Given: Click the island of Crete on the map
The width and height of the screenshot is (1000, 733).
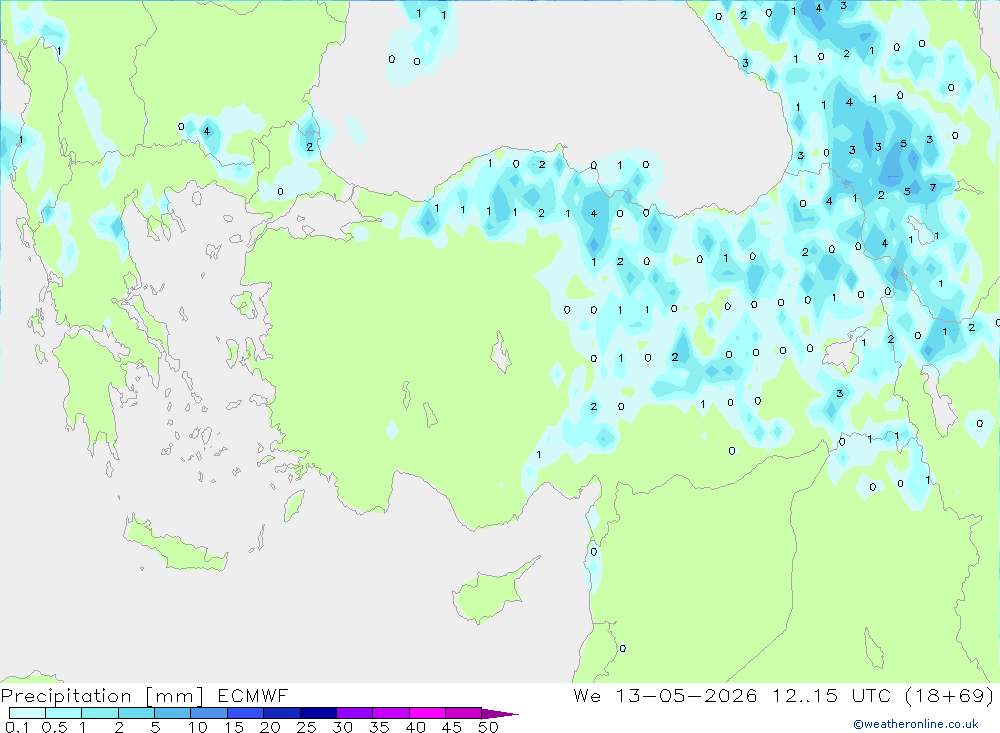Looking at the screenshot, I should [x=175, y=544].
